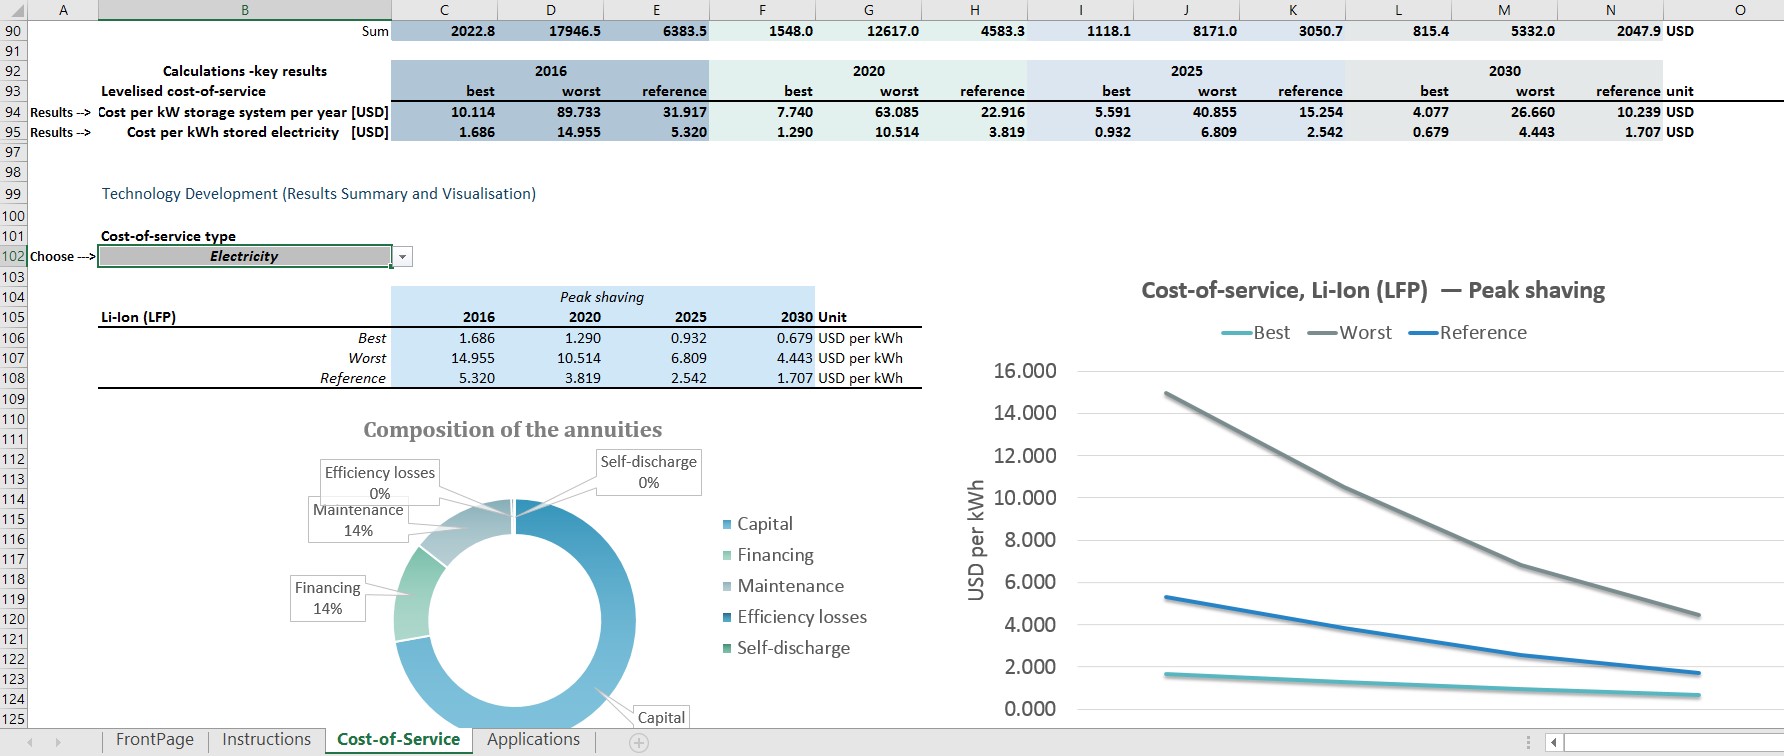The width and height of the screenshot is (1784, 756).
Task: Click the Self-discharge 0% data label
Action: coord(648,472)
